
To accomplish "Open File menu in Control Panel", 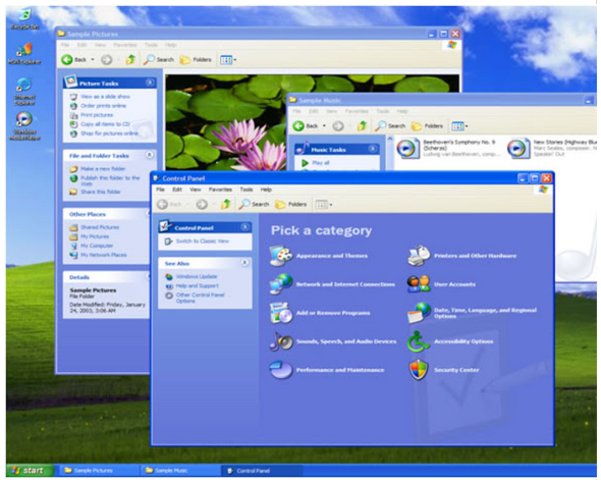I will click(160, 189).
